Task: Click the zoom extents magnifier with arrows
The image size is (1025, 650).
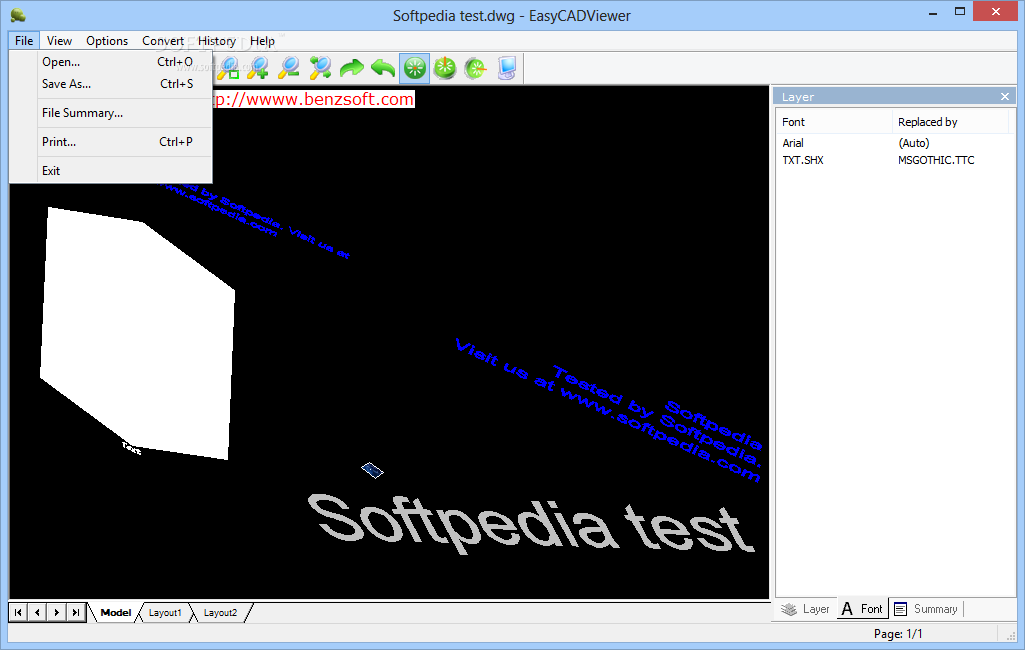Action: coord(320,68)
